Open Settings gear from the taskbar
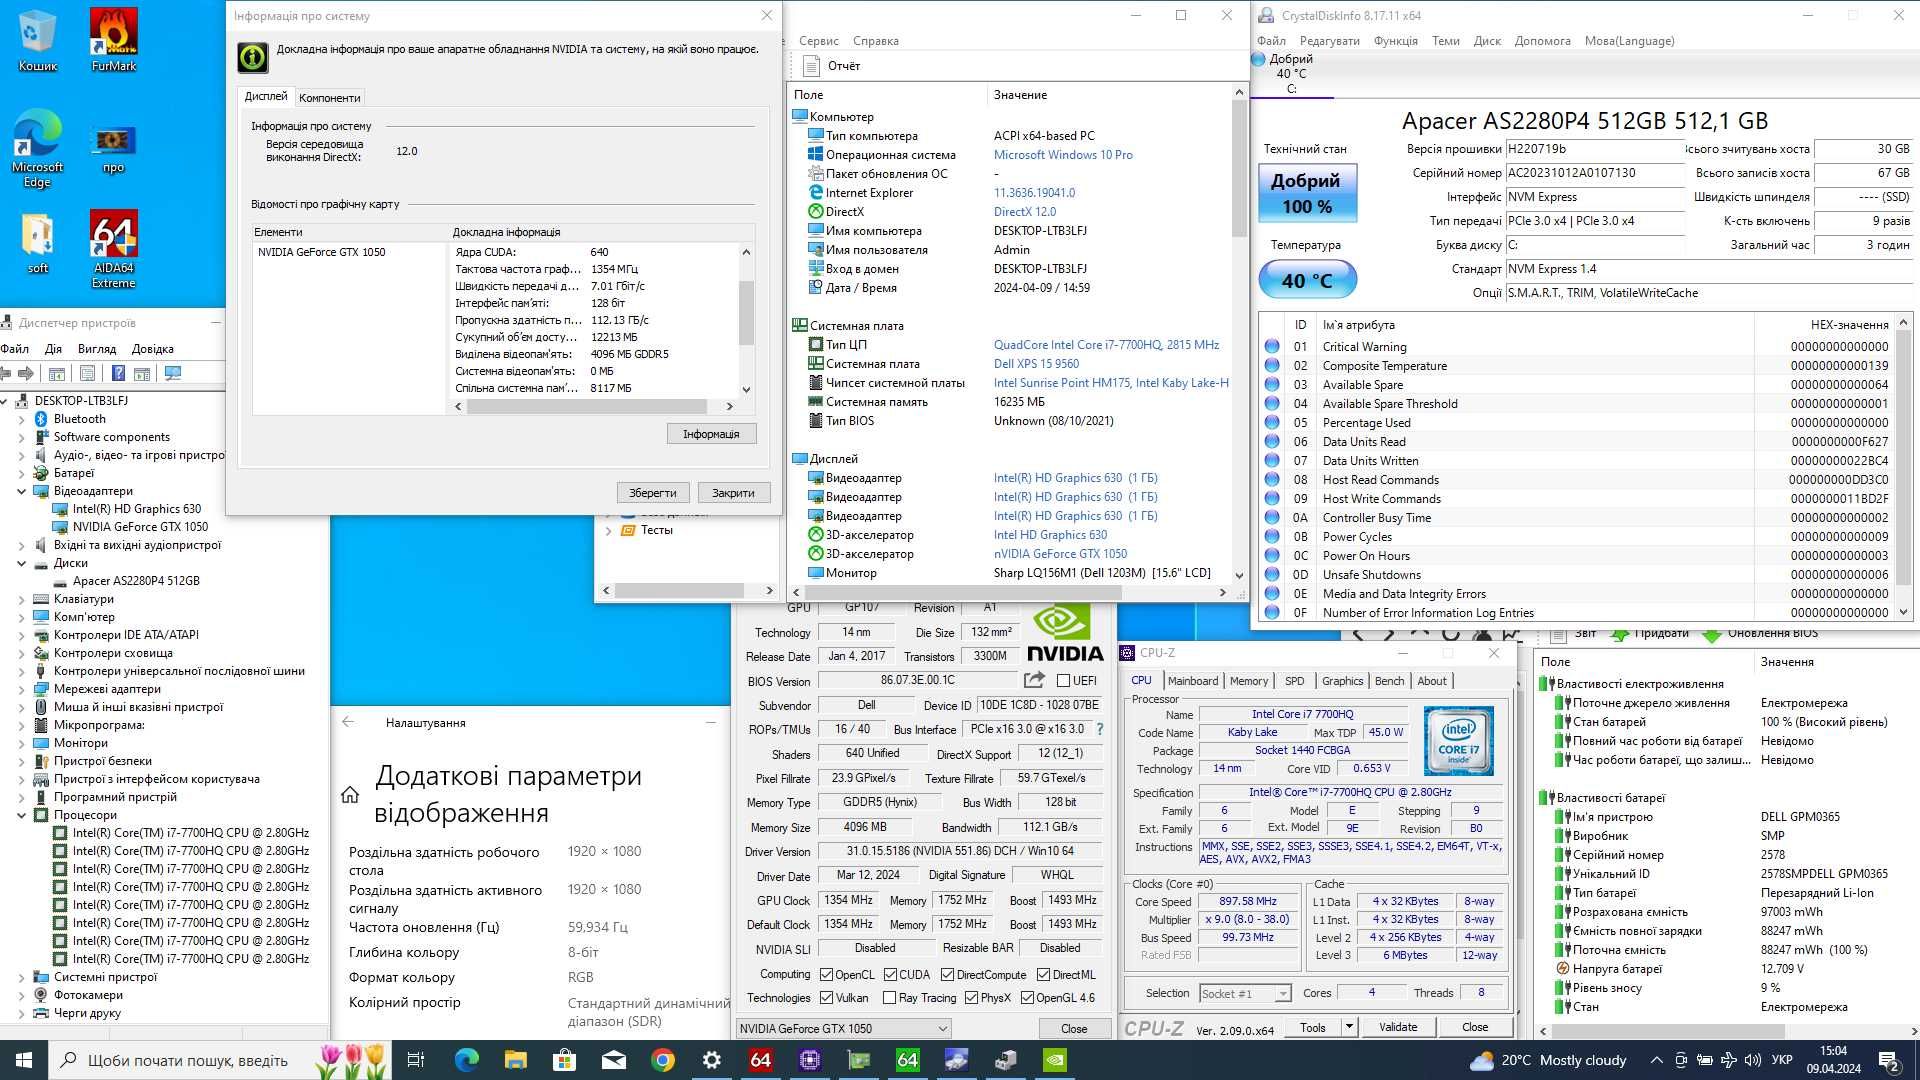 711,1060
